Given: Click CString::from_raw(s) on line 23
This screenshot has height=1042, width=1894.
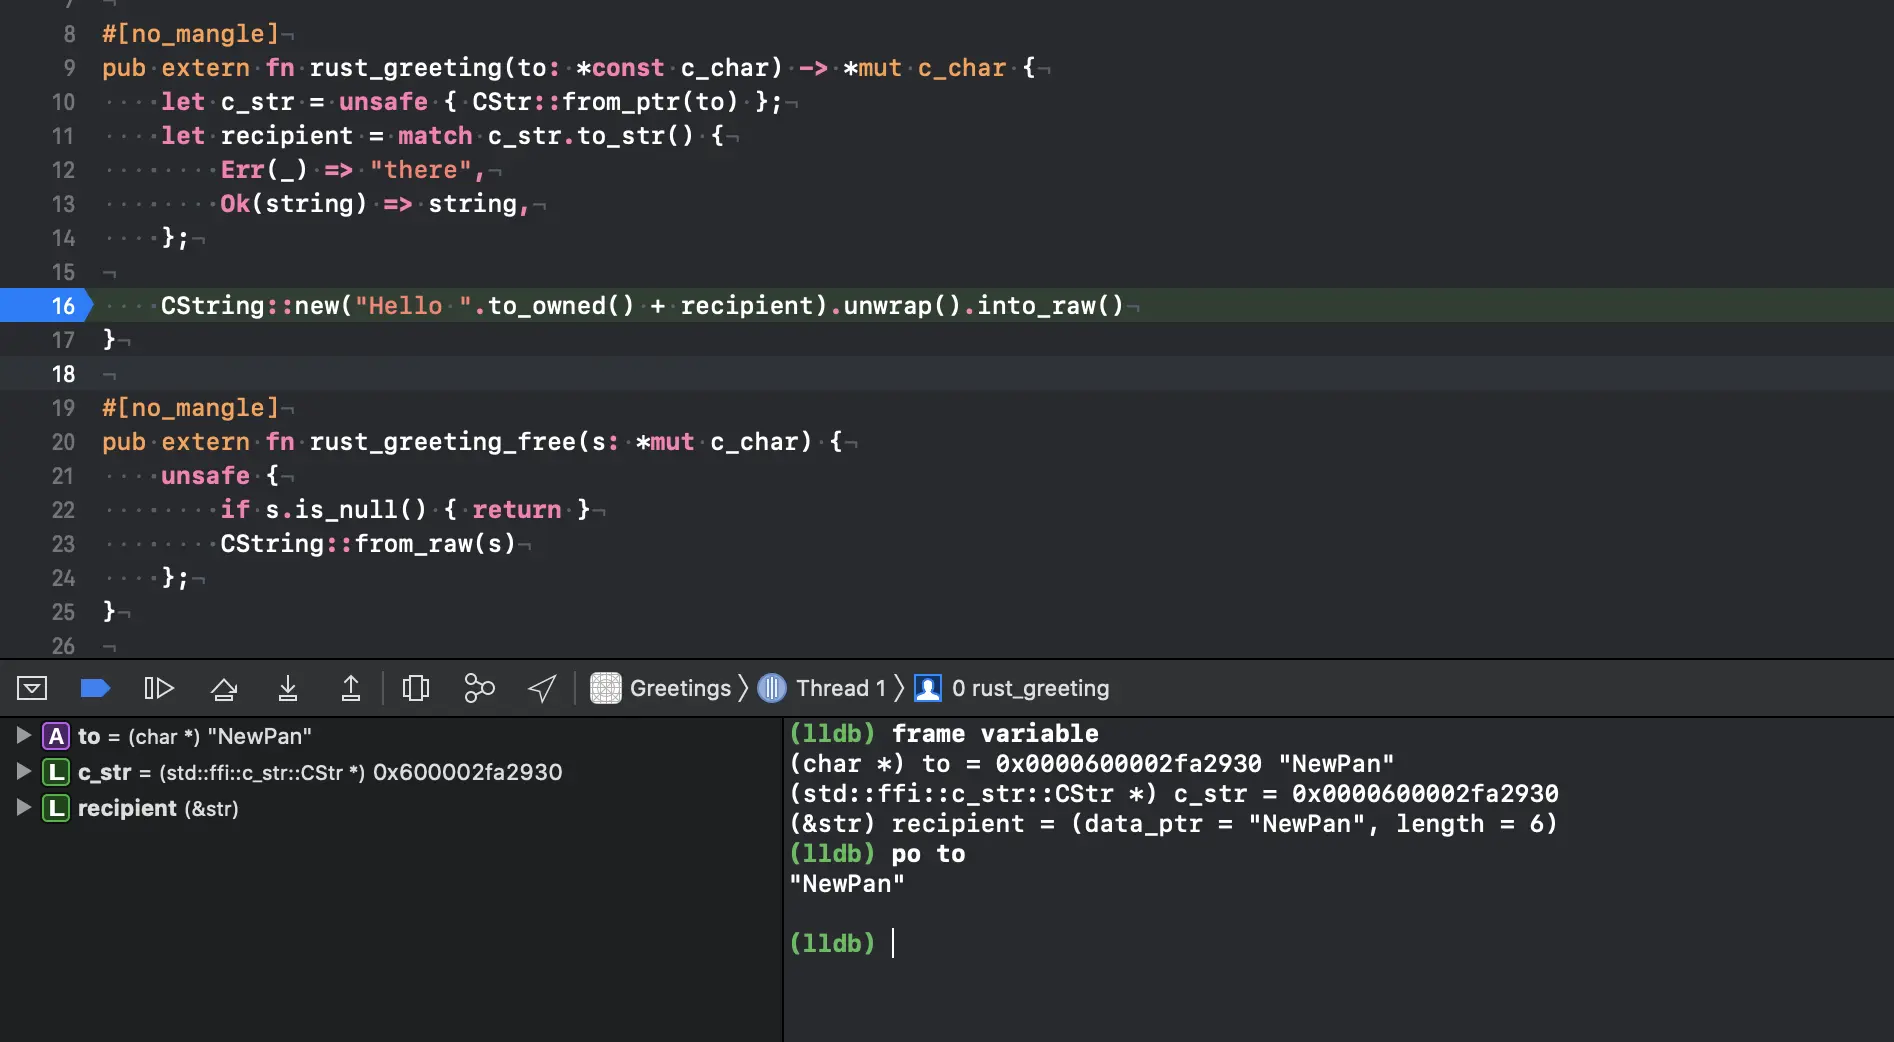Looking at the screenshot, I should 368,544.
